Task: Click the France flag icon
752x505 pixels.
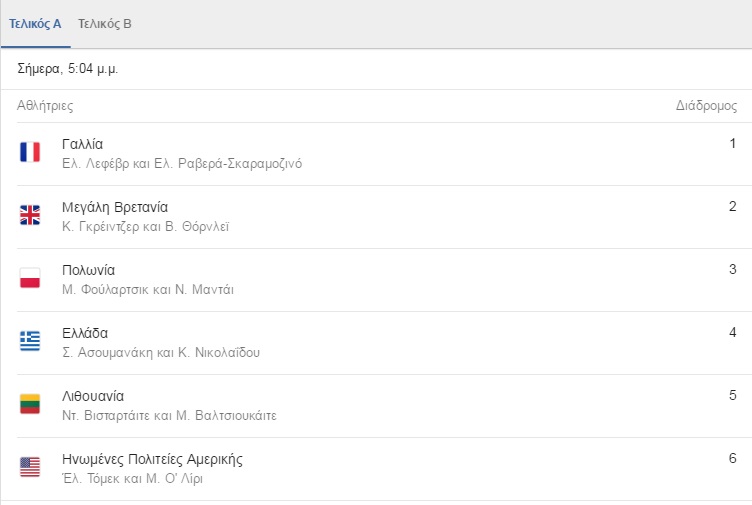Action: pyautogui.click(x=30, y=152)
